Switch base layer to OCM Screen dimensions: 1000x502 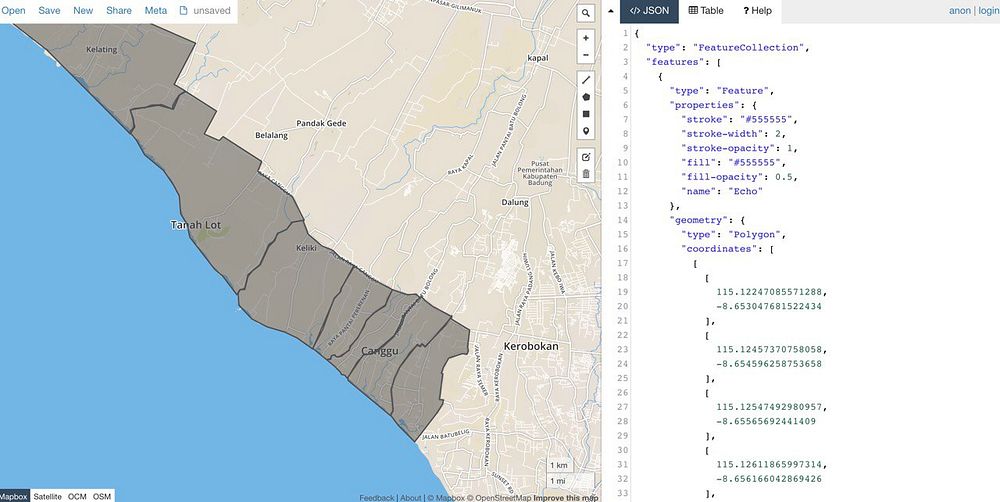click(x=77, y=496)
